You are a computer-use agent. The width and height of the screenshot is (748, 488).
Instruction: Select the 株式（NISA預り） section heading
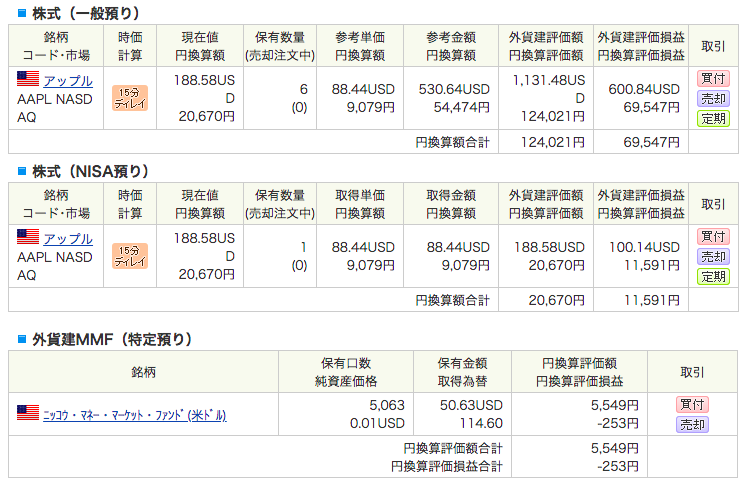pos(91,171)
